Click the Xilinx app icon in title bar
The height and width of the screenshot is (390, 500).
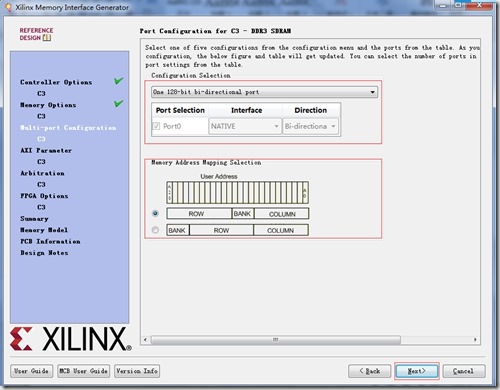point(9,7)
